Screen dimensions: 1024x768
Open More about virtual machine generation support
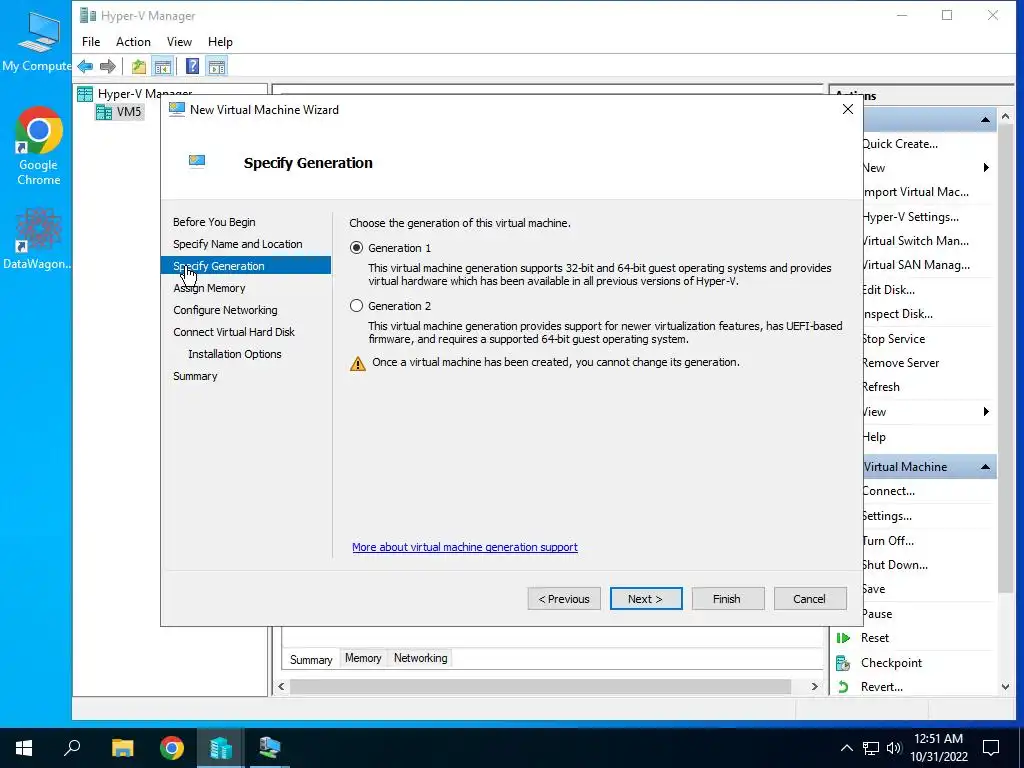[x=464, y=547]
